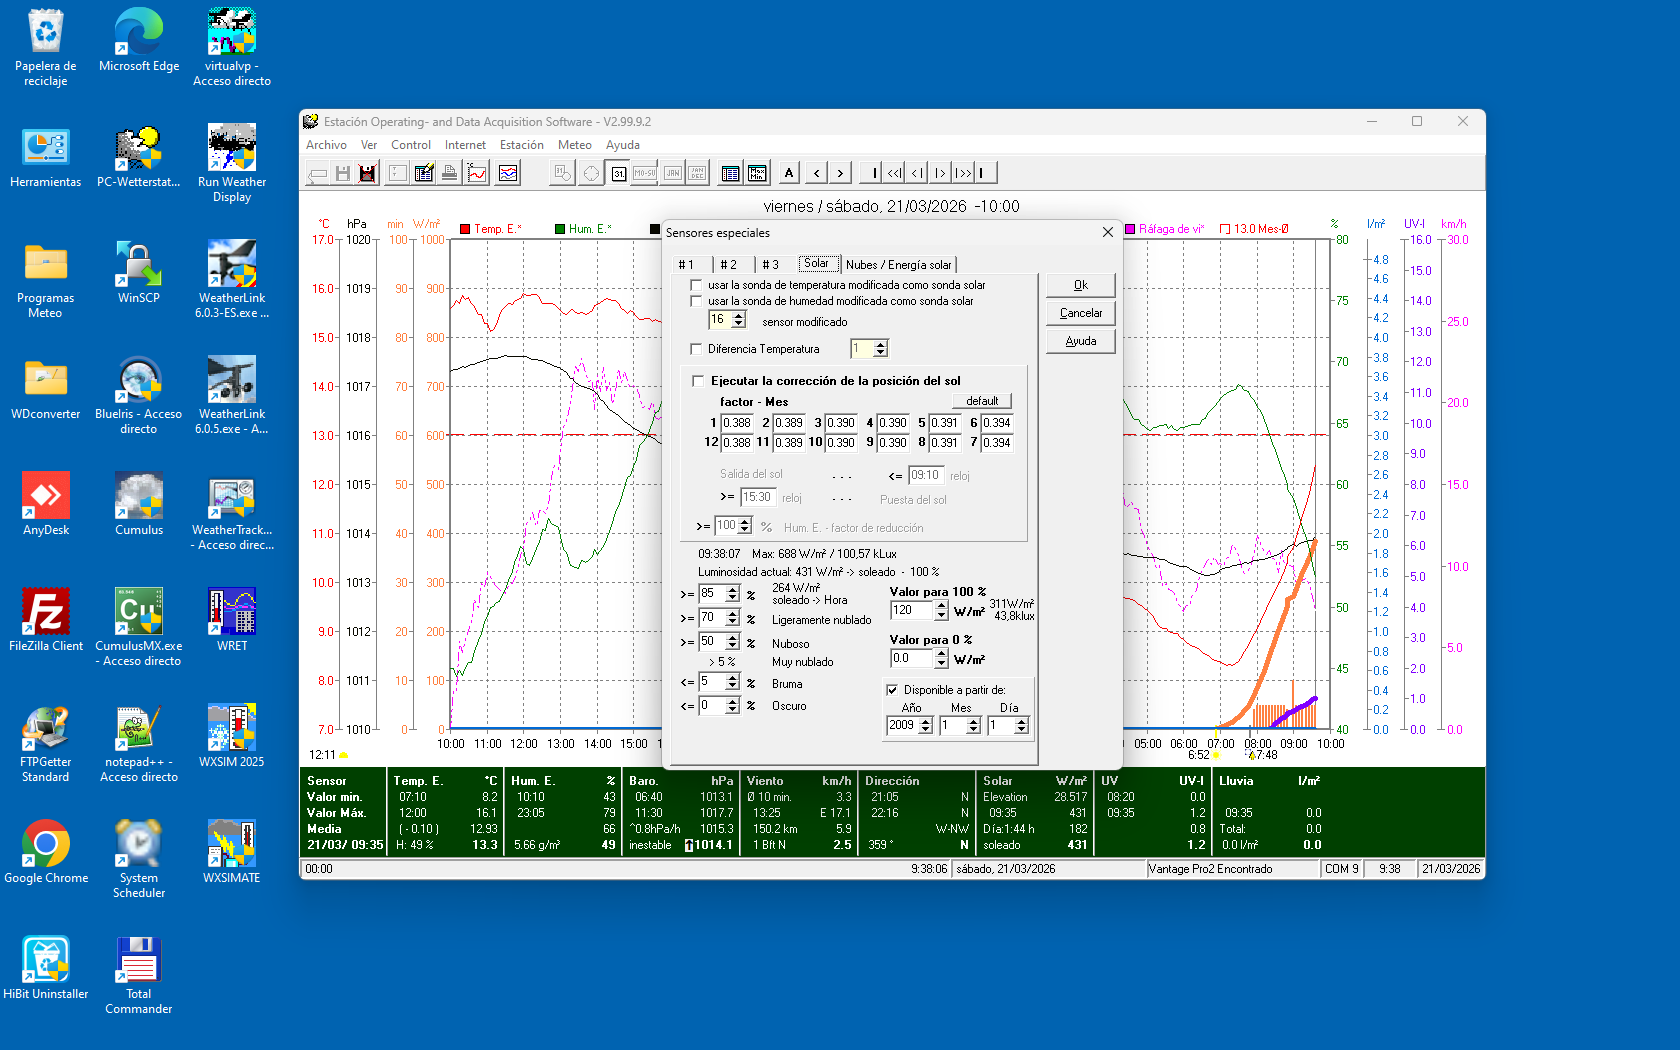Click the crossed-out red floppy disk icon

[x=367, y=173]
